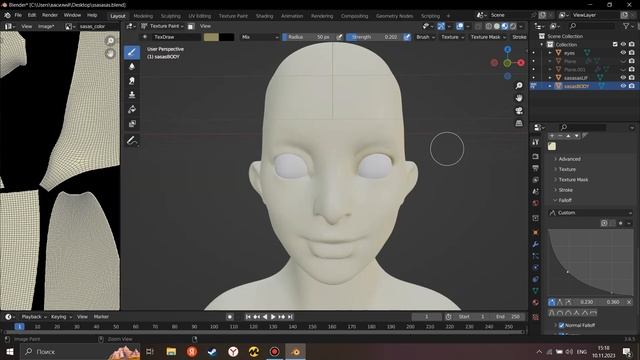The width and height of the screenshot is (640, 360).
Task: Open the Object properties tab
Action: click(536, 232)
